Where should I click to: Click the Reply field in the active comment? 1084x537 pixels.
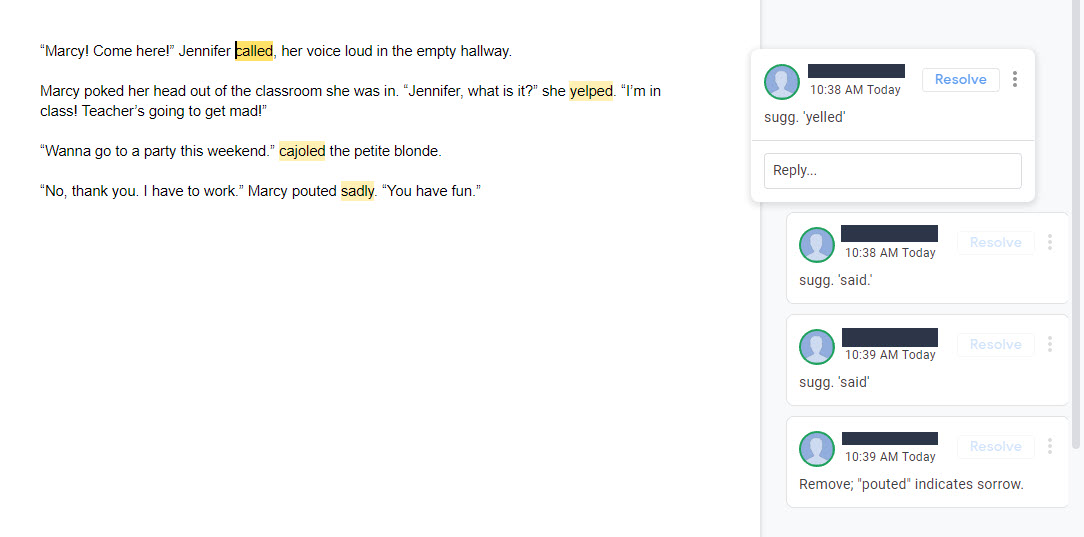pyautogui.click(x=893, y=171)
